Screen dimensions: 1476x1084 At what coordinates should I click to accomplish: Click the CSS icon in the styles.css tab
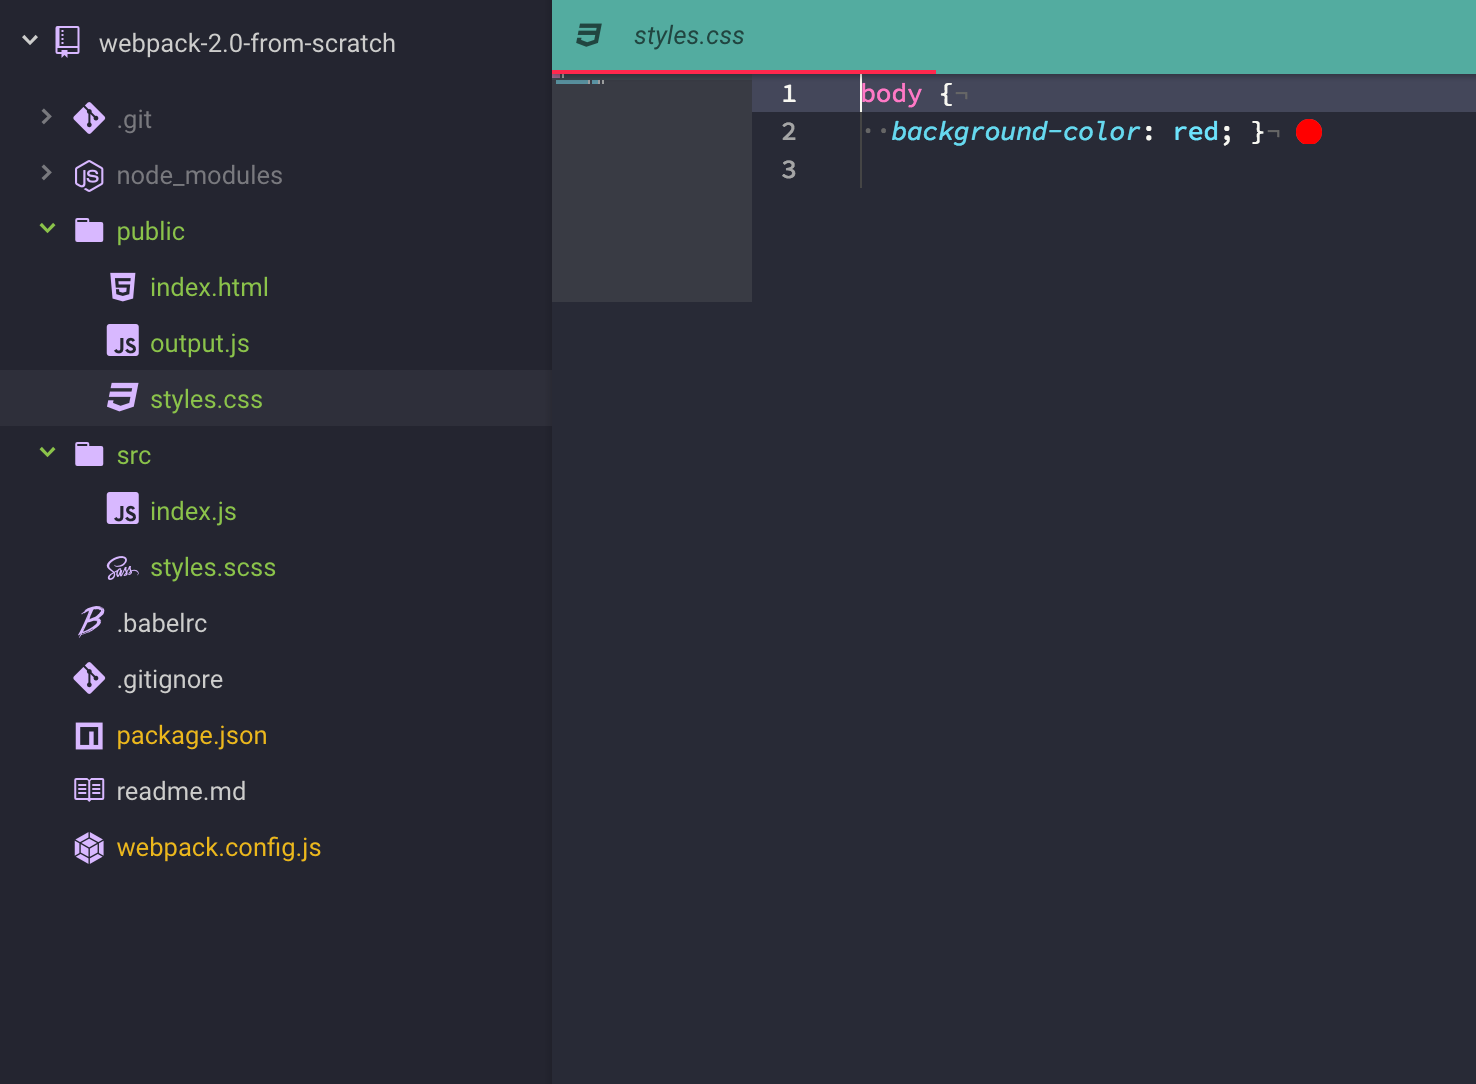(x=588, y=35)
